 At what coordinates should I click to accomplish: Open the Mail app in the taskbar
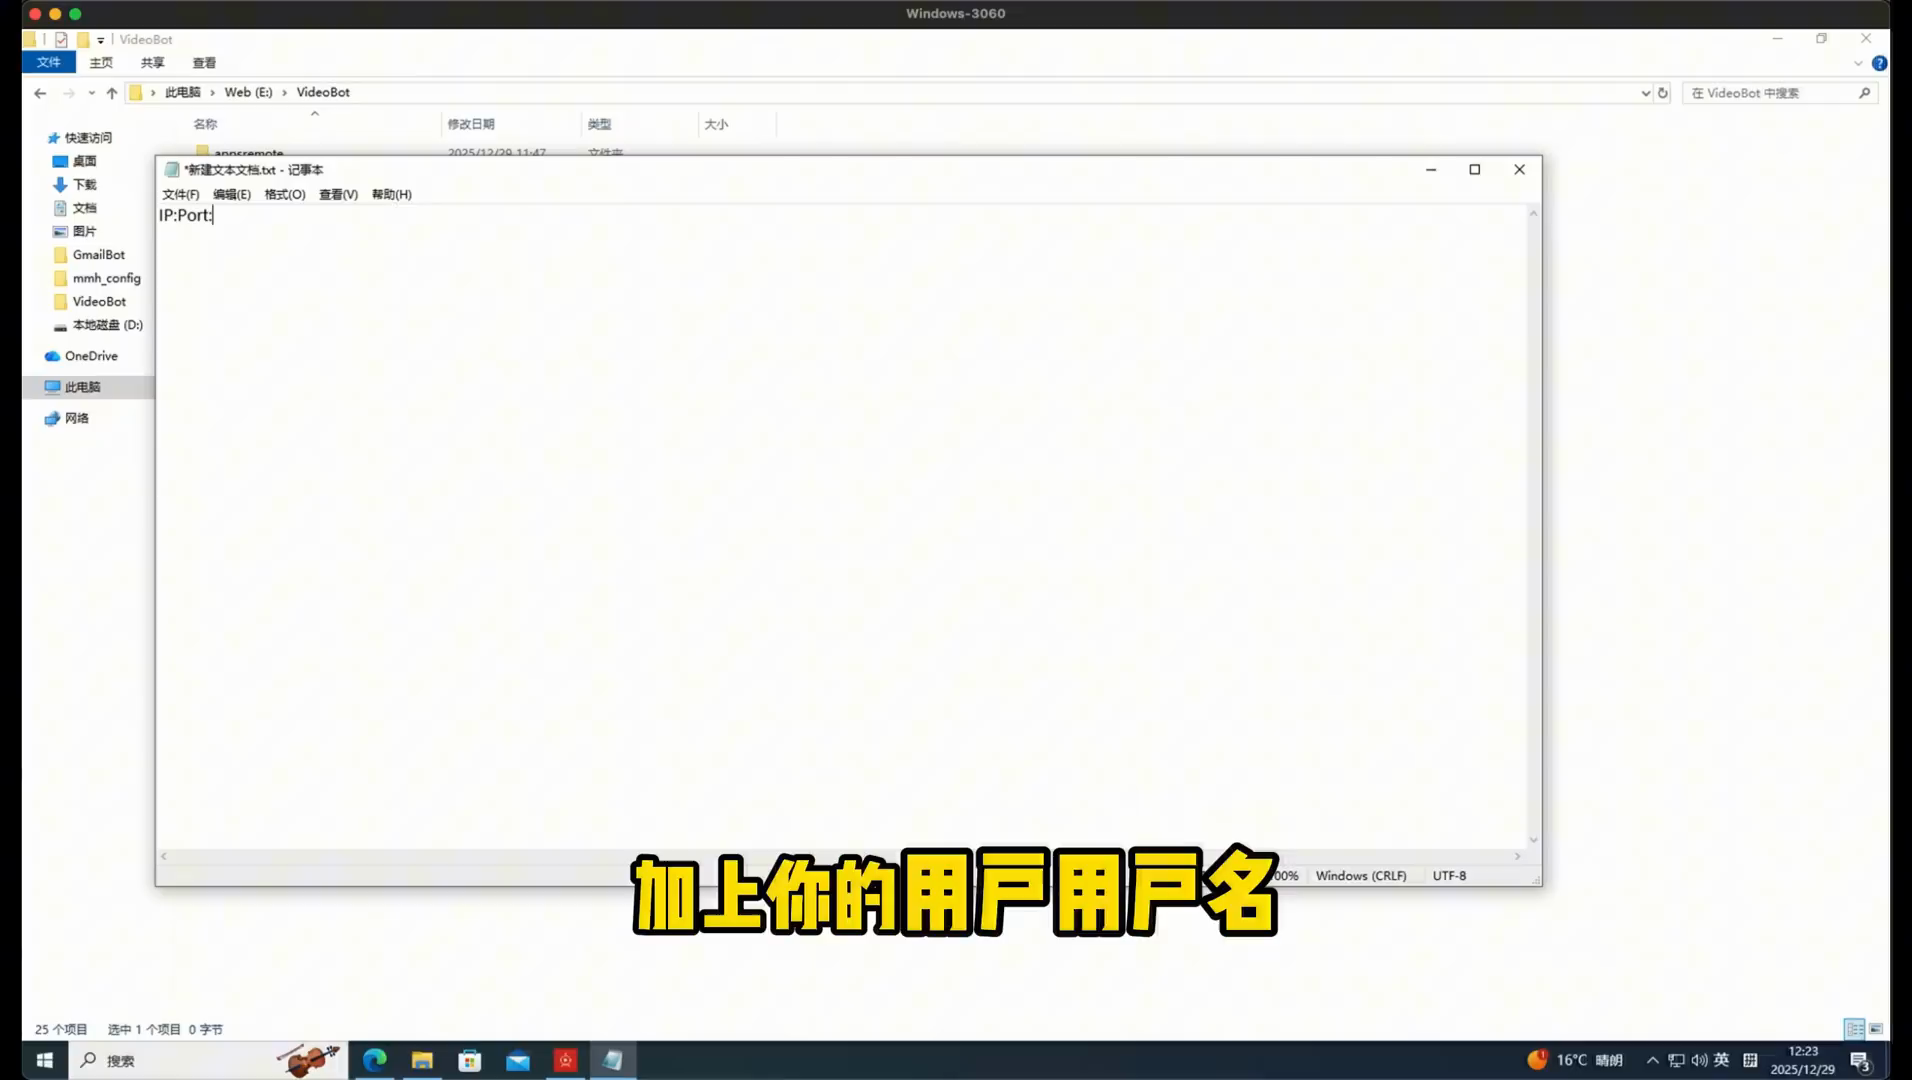pyautogui.click(x=518, y=1060)
